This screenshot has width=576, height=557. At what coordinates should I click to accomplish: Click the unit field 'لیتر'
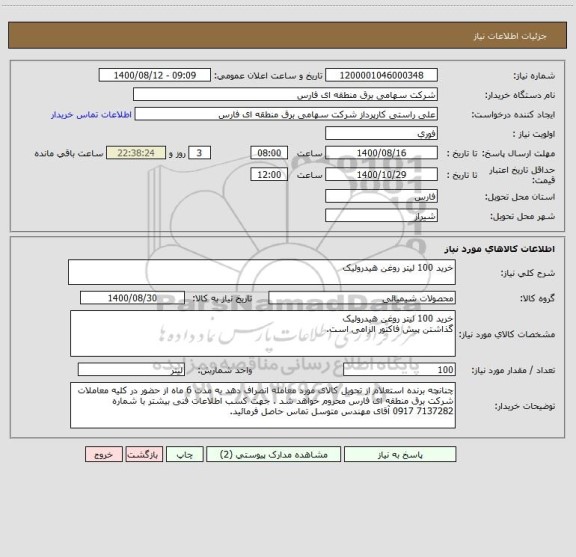[x=131, y=370]
